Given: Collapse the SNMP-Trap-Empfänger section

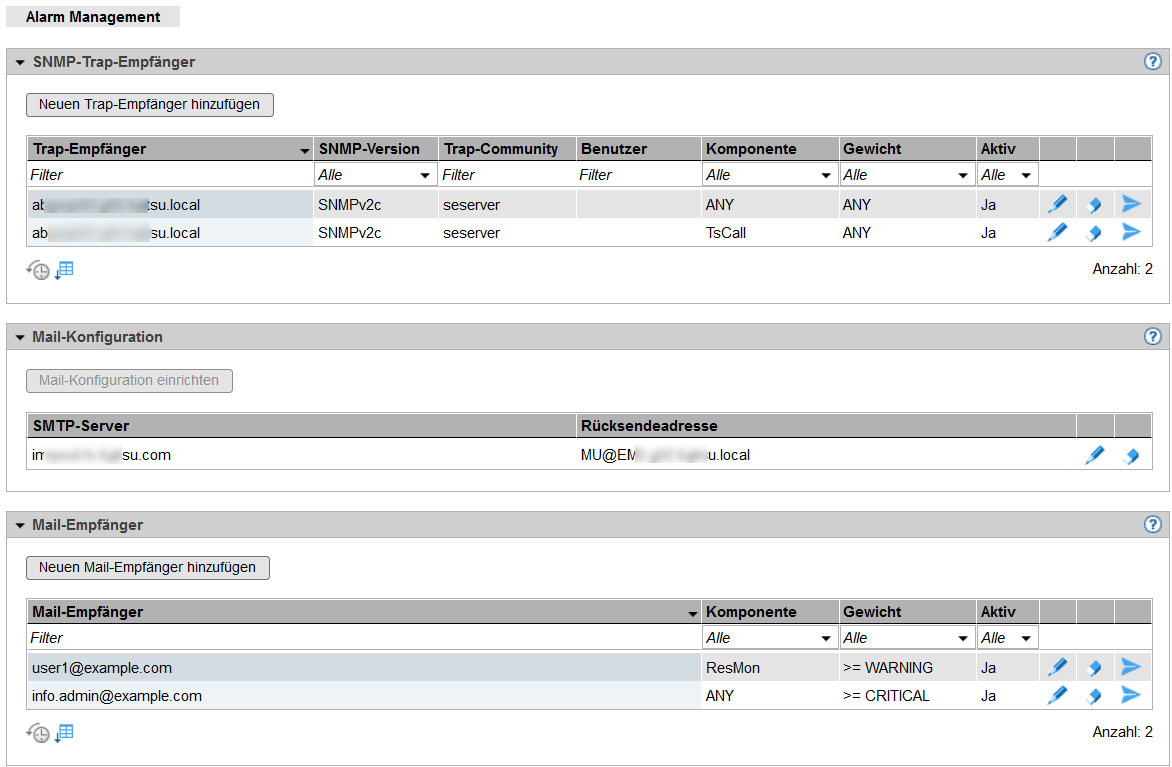Looking at the screenshot, I should pos(20,62).
